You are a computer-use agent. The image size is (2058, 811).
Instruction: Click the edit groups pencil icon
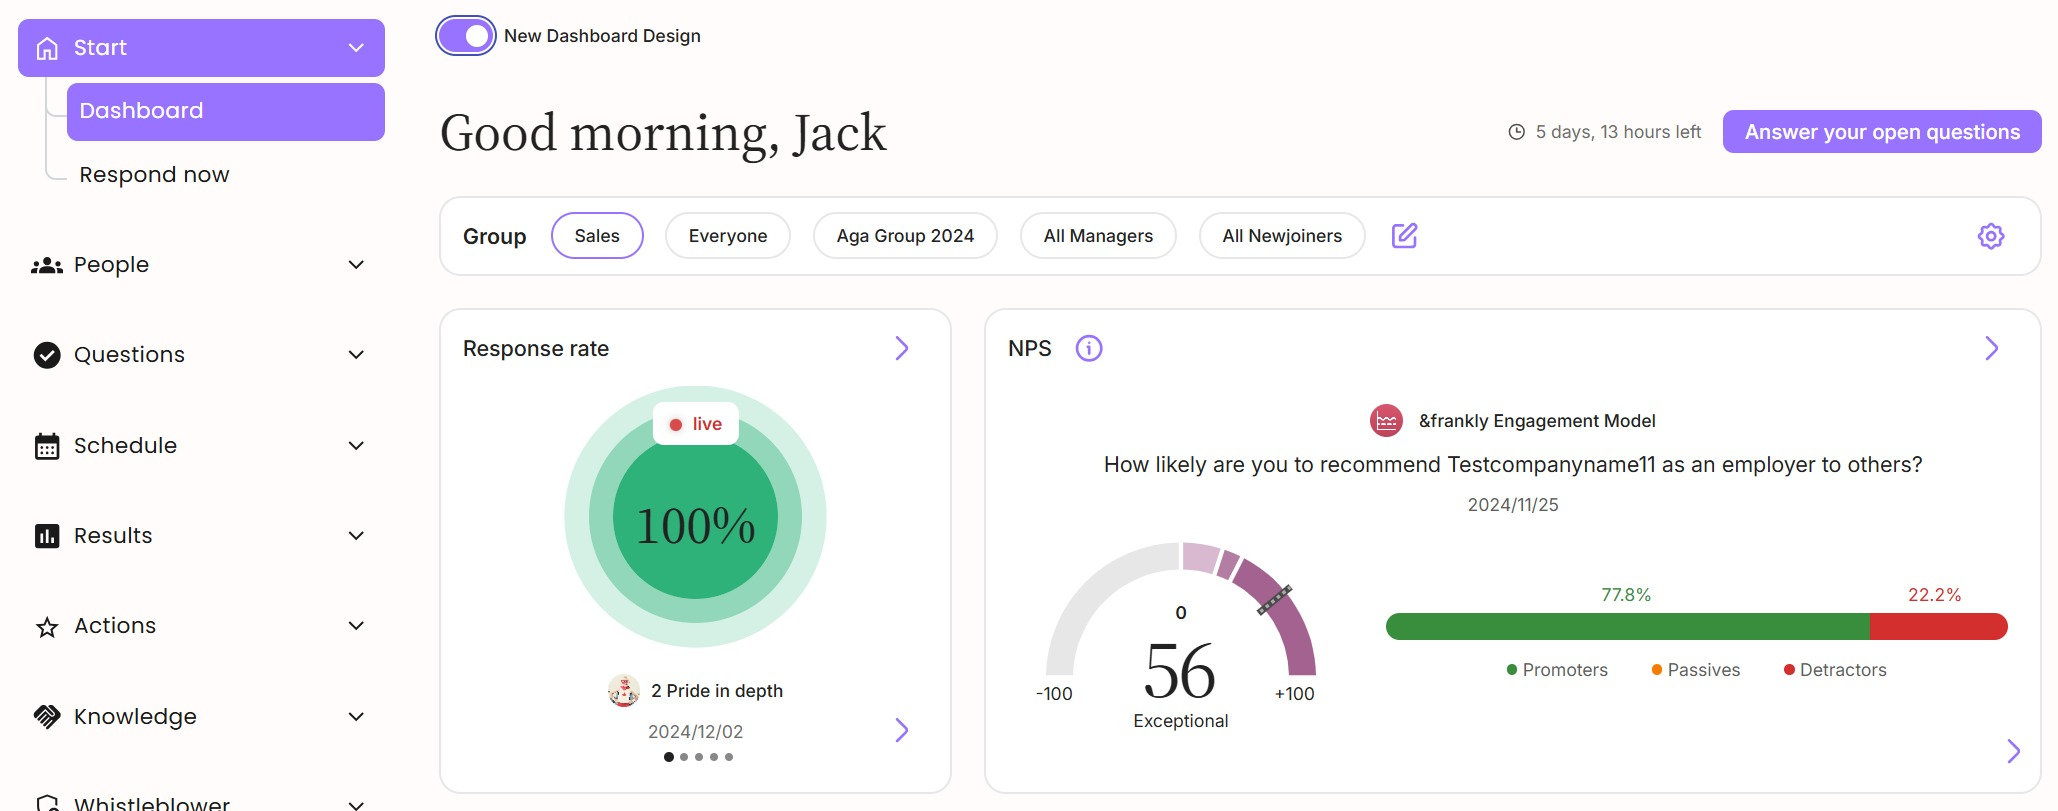pos(1404,236)
